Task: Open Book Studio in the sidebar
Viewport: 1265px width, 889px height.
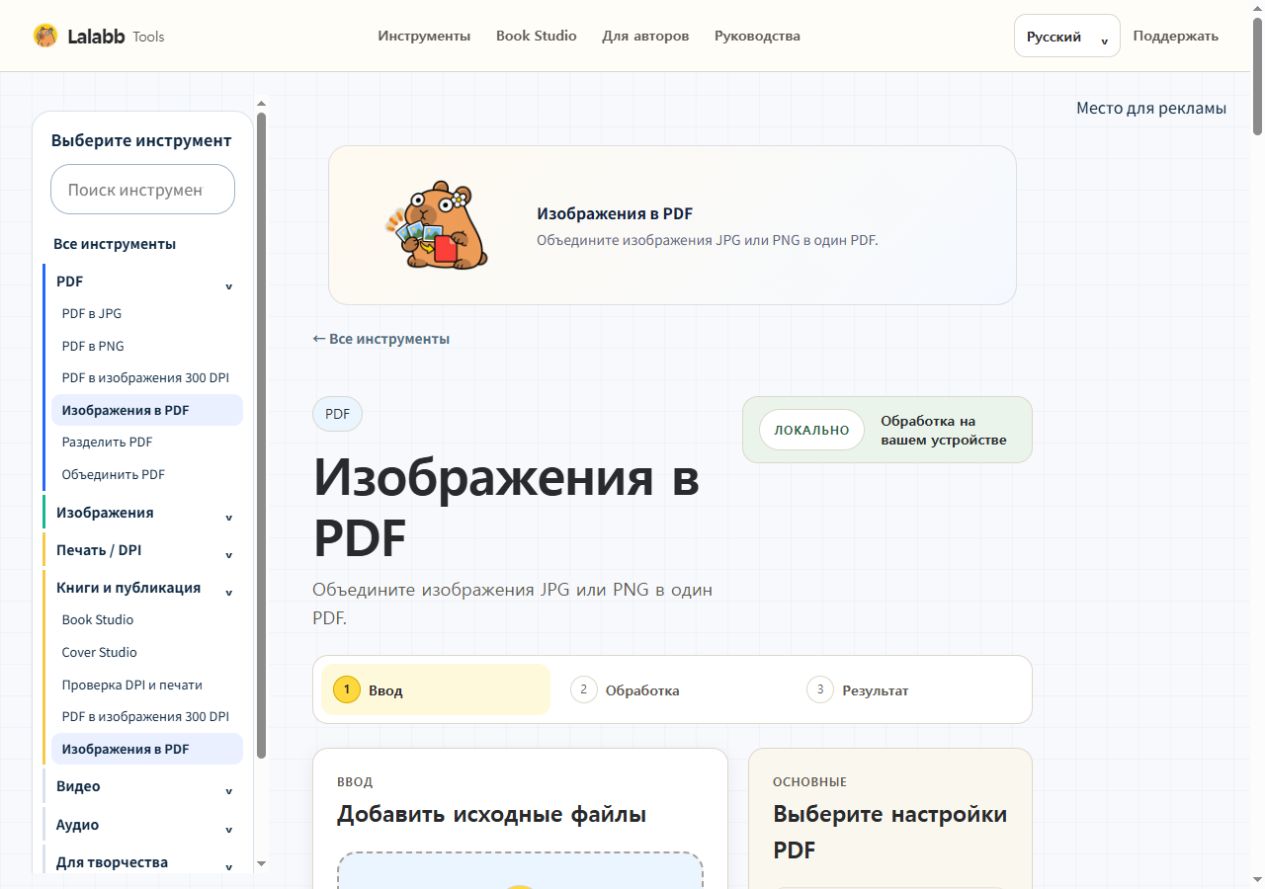Action: coord(98,620)
